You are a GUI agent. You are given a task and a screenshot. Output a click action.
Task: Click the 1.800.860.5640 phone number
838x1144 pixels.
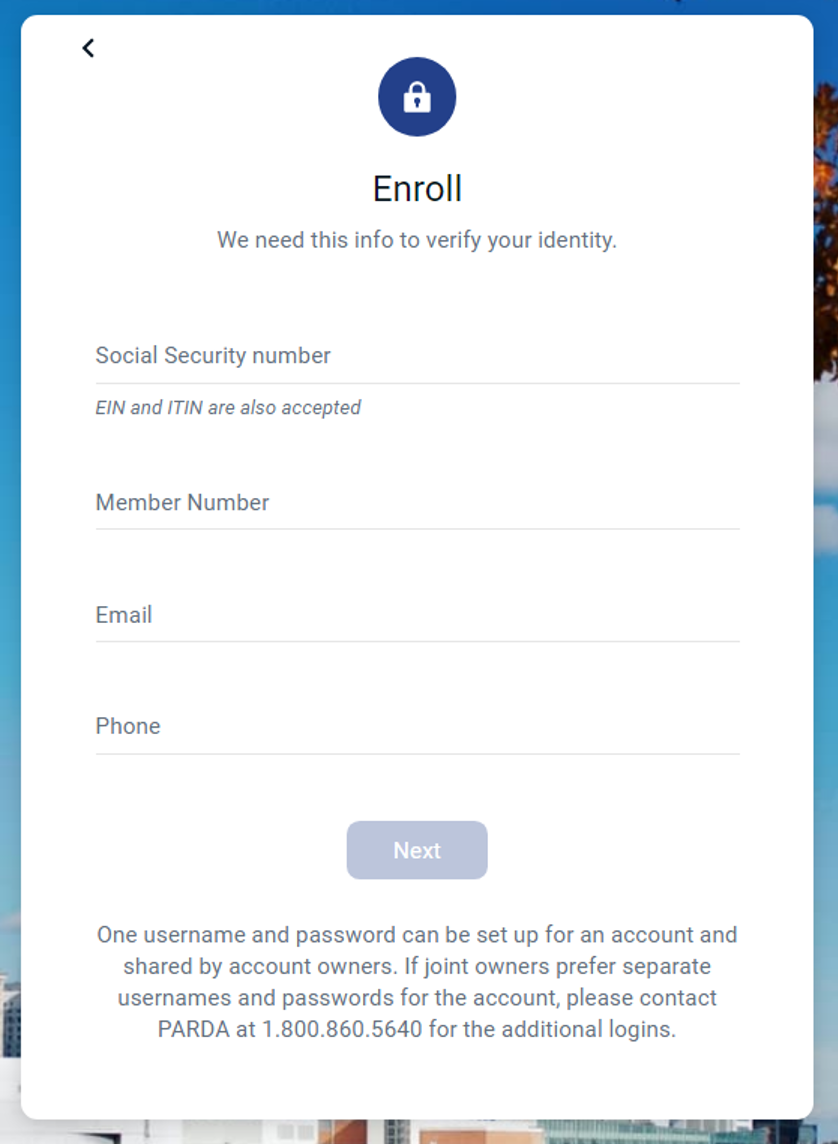[342, 1030]
